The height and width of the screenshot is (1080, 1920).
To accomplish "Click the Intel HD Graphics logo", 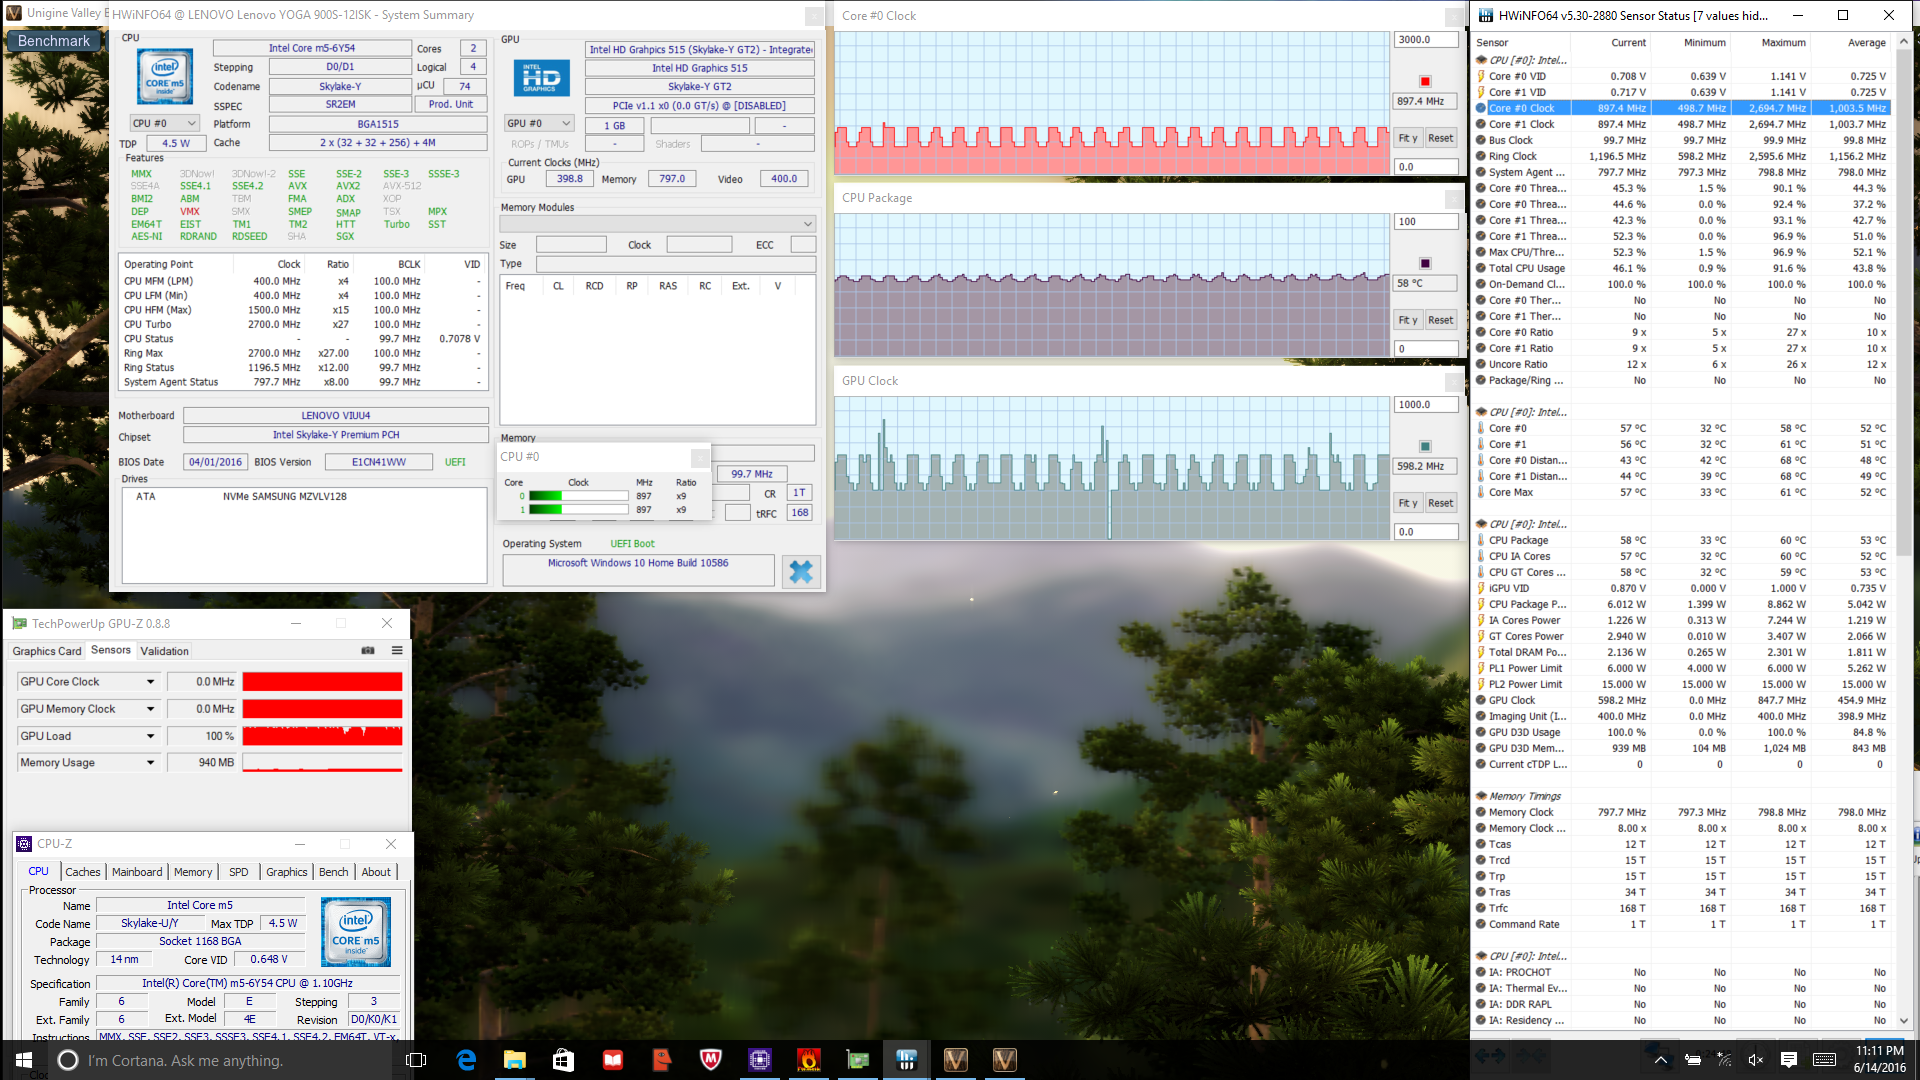I will click(x=541, y=78).
